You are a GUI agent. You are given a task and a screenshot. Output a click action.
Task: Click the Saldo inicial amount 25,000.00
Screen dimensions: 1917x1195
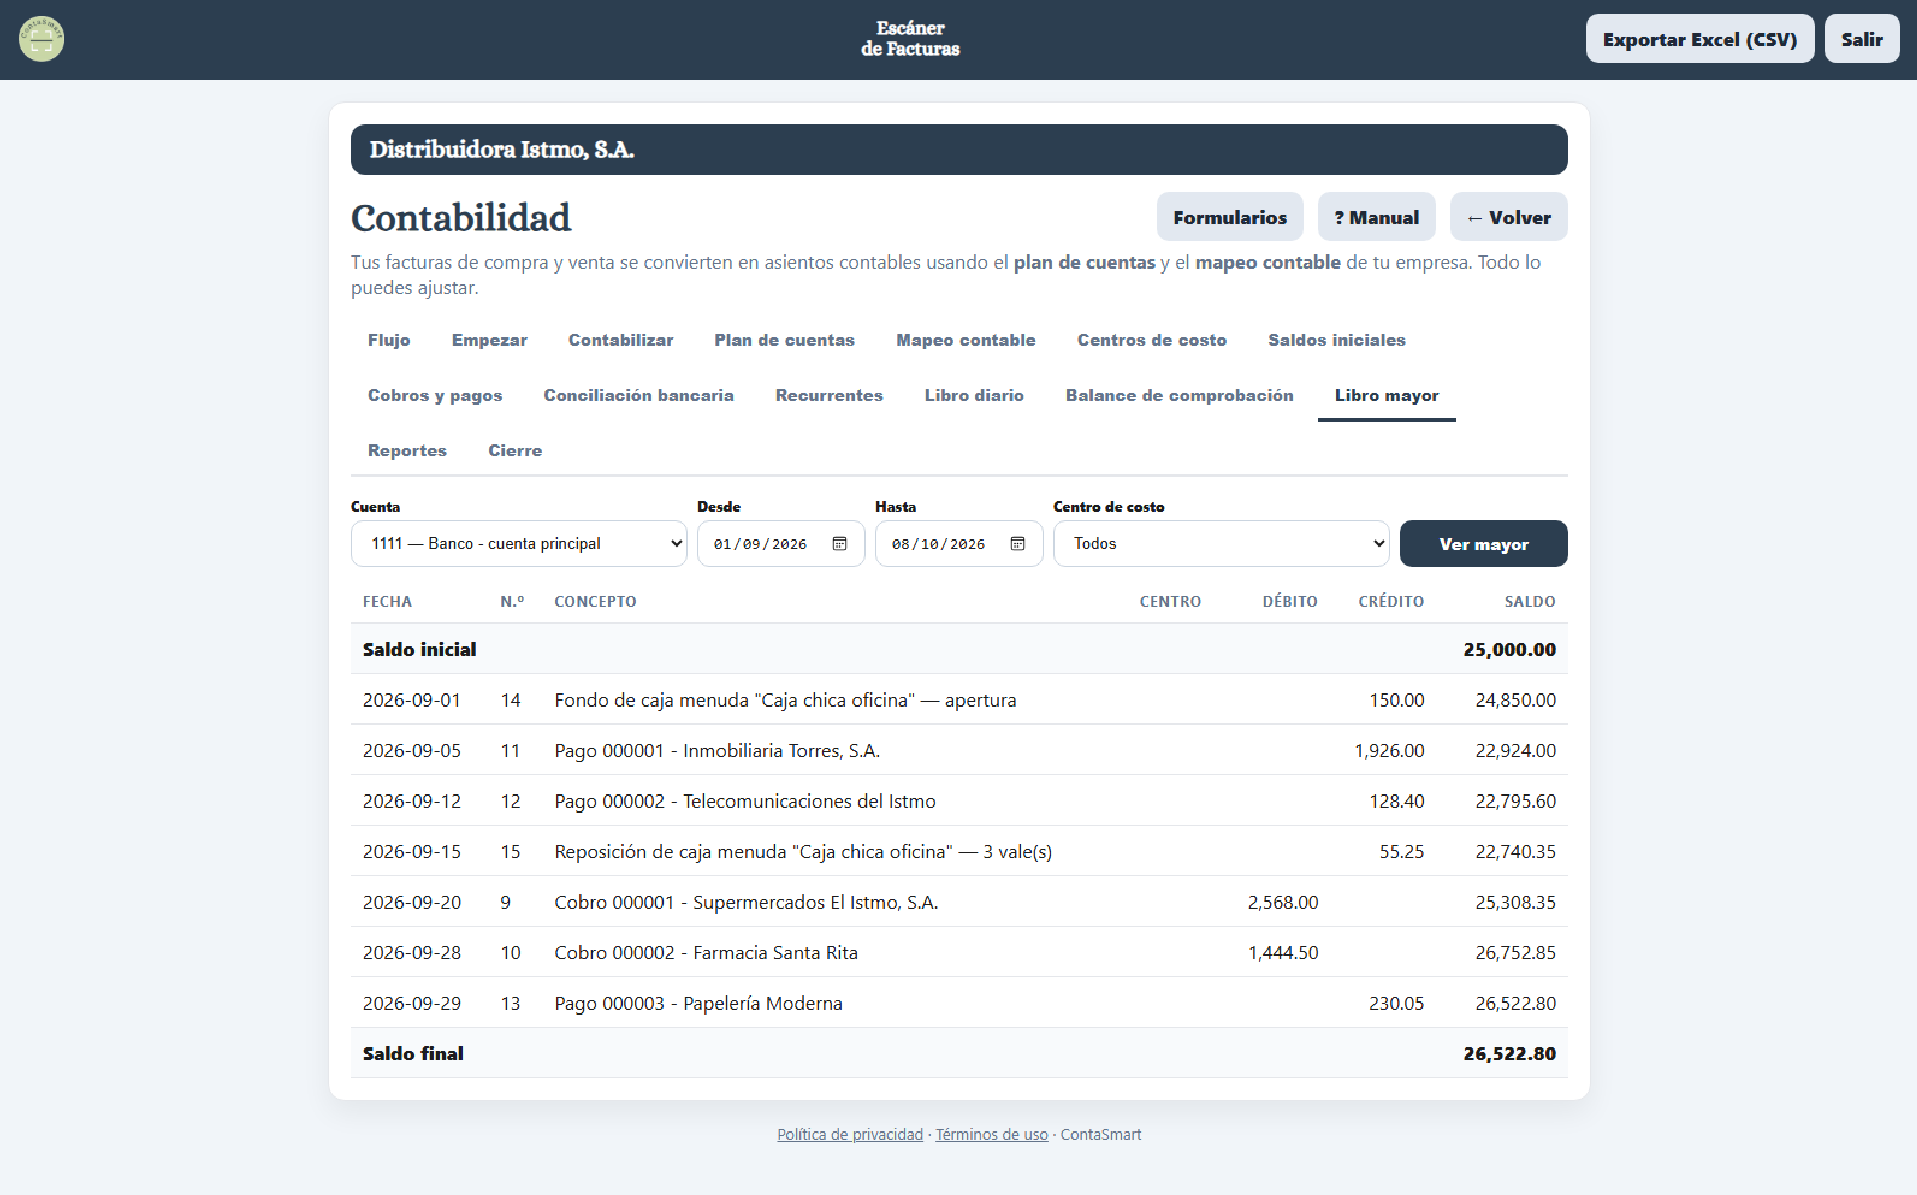coord(1509,649)
